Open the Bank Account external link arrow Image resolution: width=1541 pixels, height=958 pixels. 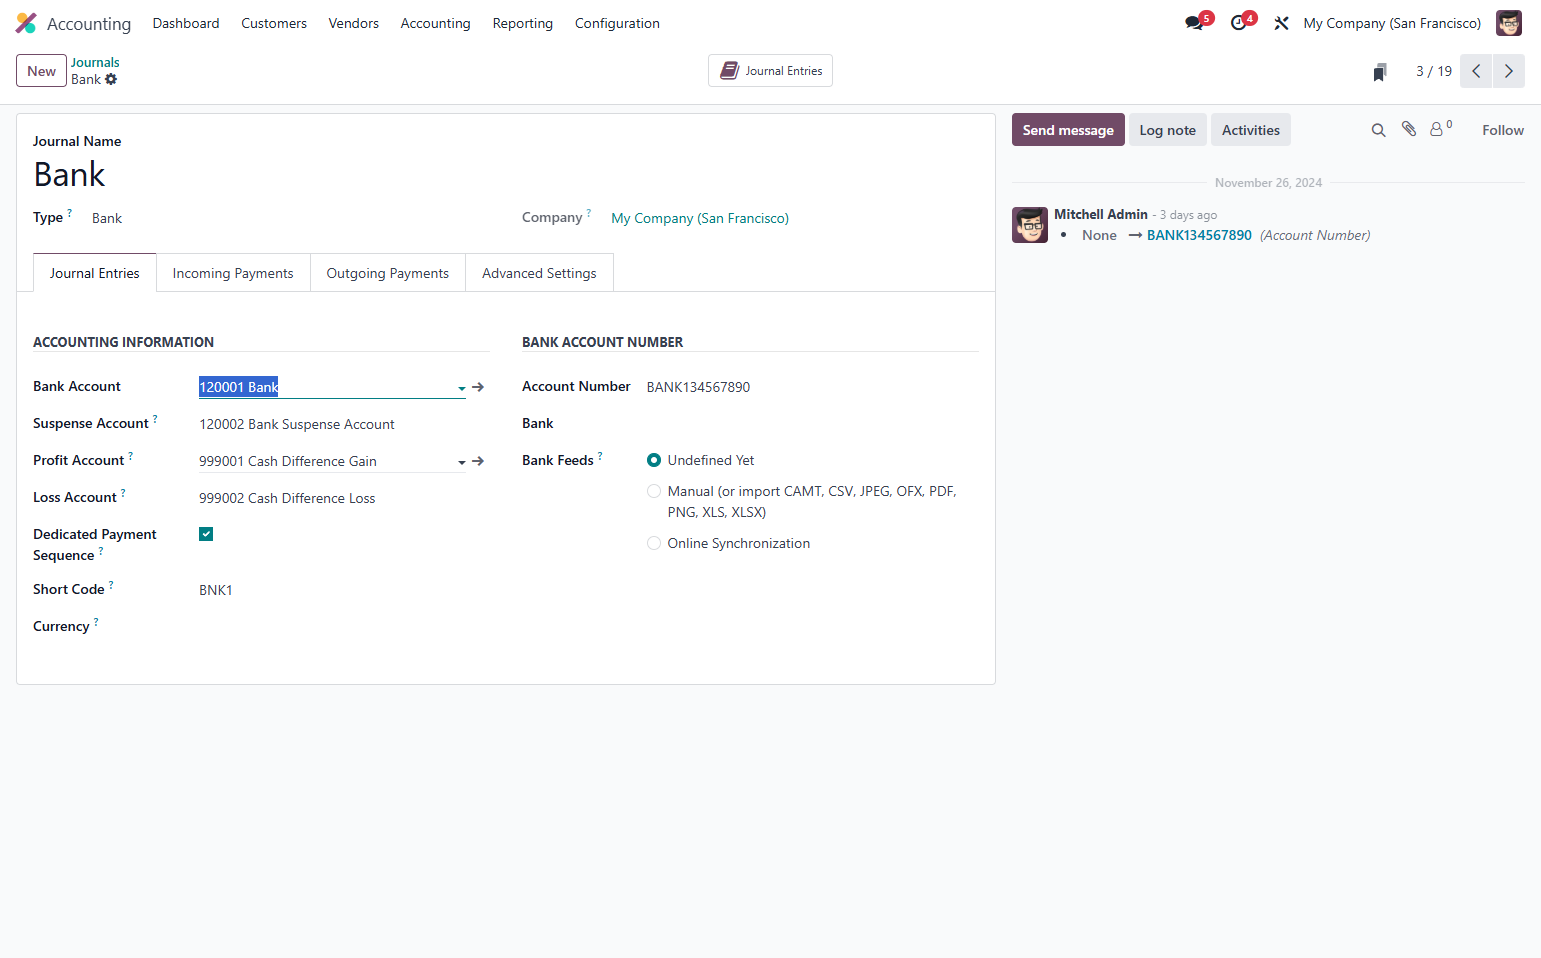pyautogui.click(x=478, y=387)
